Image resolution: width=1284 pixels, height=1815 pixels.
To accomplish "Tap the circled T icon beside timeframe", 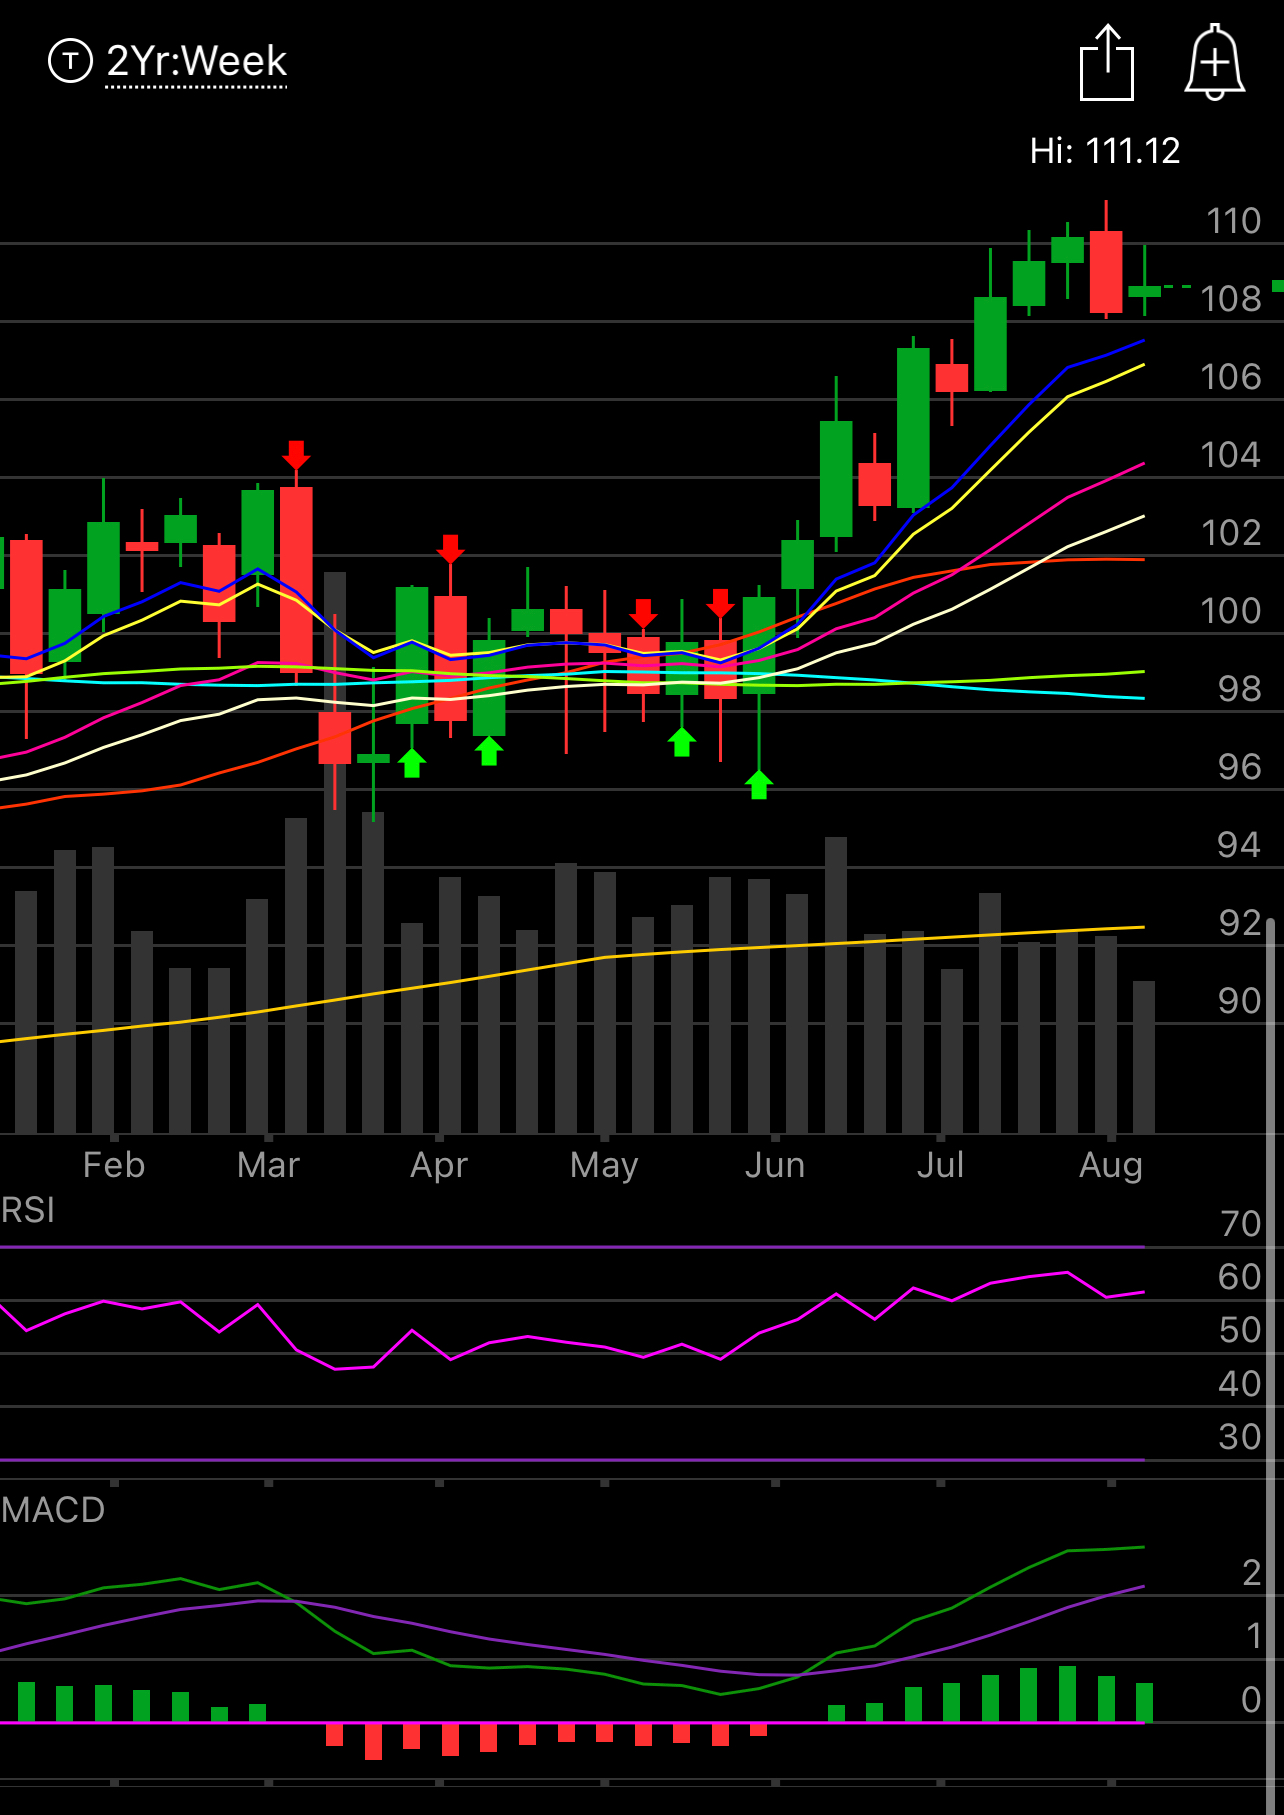I will coord(70,61).
